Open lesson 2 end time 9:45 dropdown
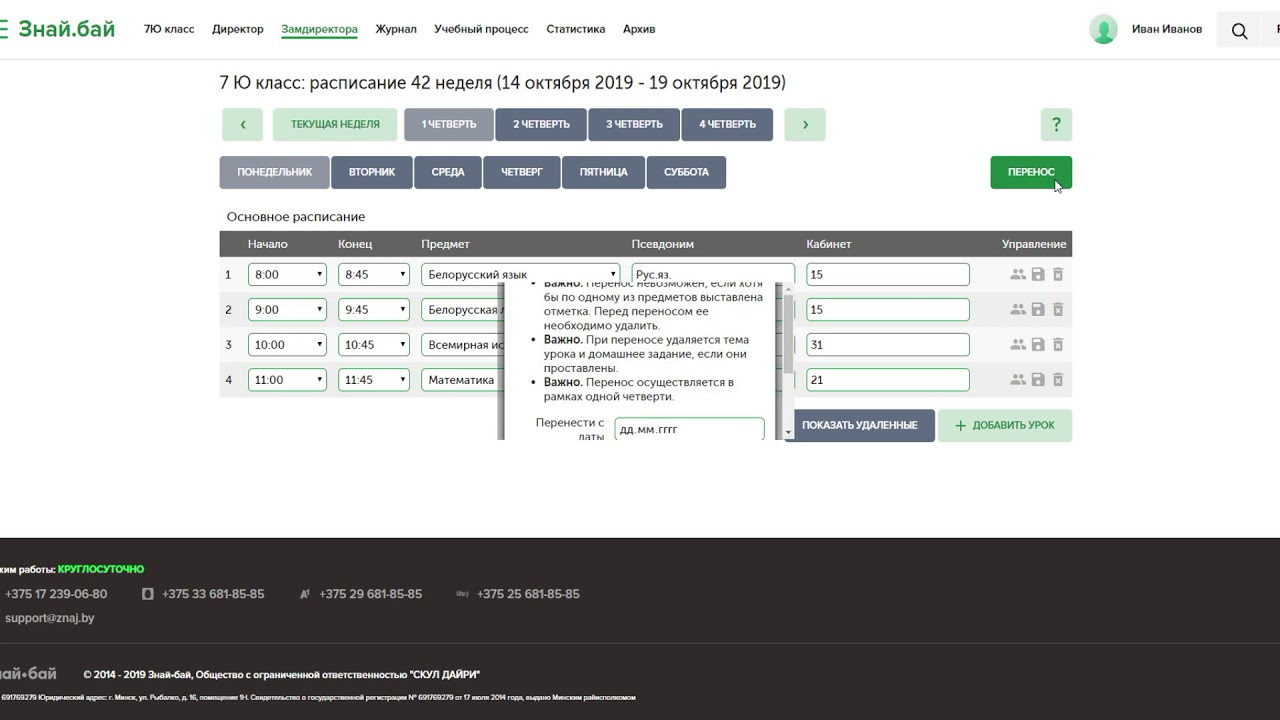Image resolution: width=1280 pixels, height=720 pixels. (374, 309)
